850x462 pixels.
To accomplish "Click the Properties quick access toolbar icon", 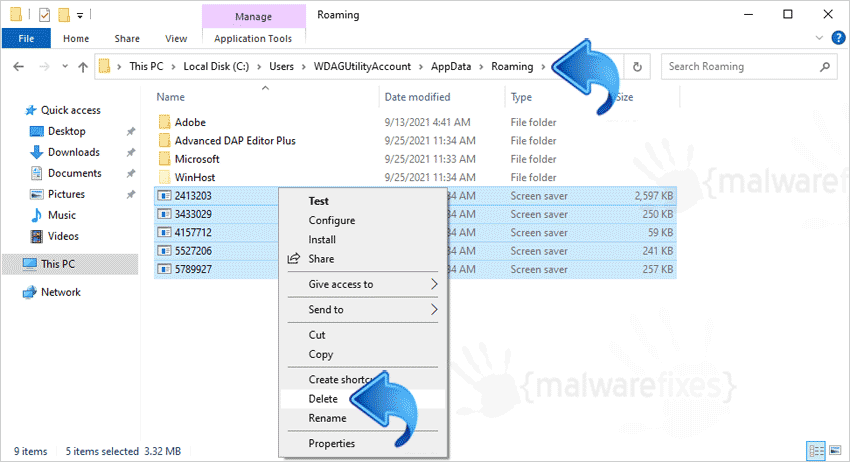I will coord(44,15).
